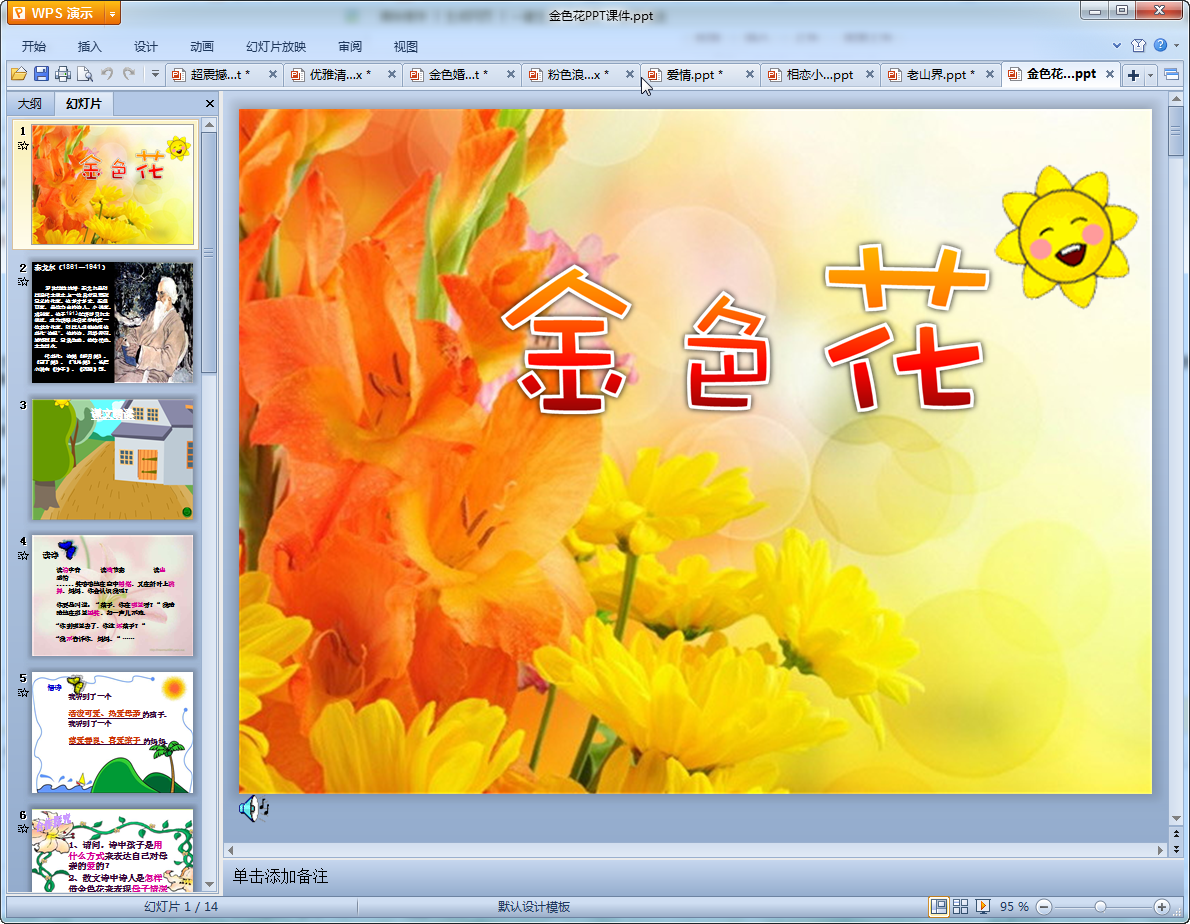Switch to the 相恋小 document tab
The image size is (1190, 924).
click(x=818, y=74)
